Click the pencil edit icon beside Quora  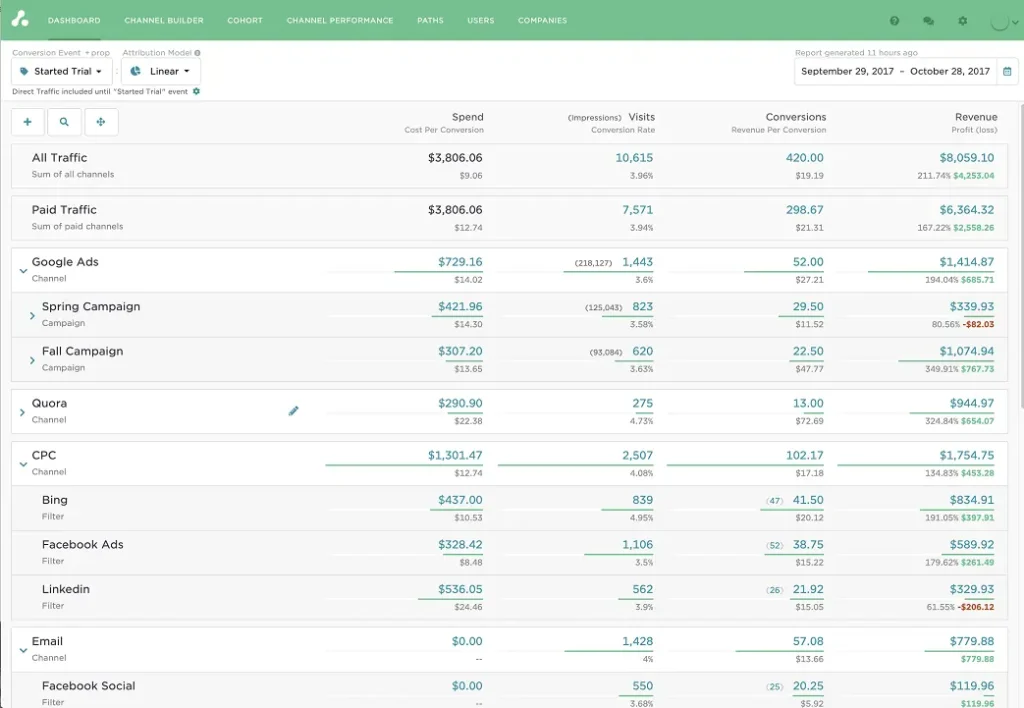293,410
